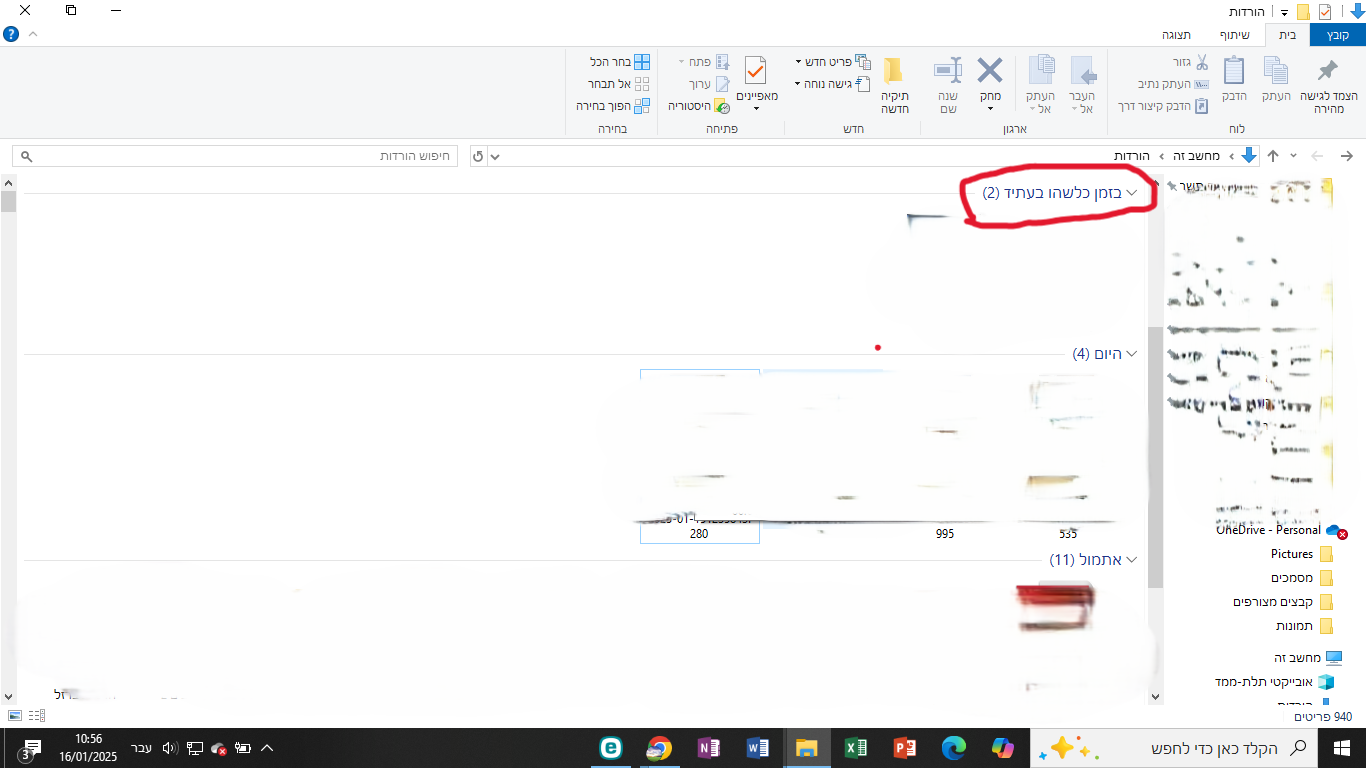The height and width of the screenshot is (768, 1366).
Task: Open Properties (מאפיינים) in the ribbon
Action: click(x=756, y=85)
